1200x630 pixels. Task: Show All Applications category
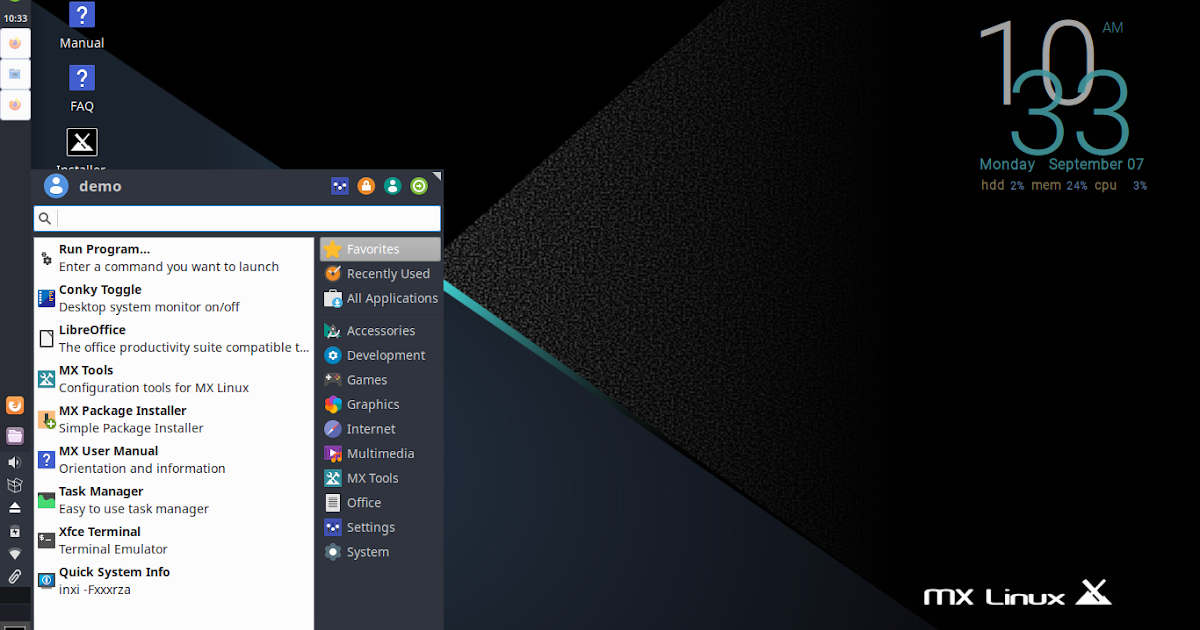coord(380,298)
